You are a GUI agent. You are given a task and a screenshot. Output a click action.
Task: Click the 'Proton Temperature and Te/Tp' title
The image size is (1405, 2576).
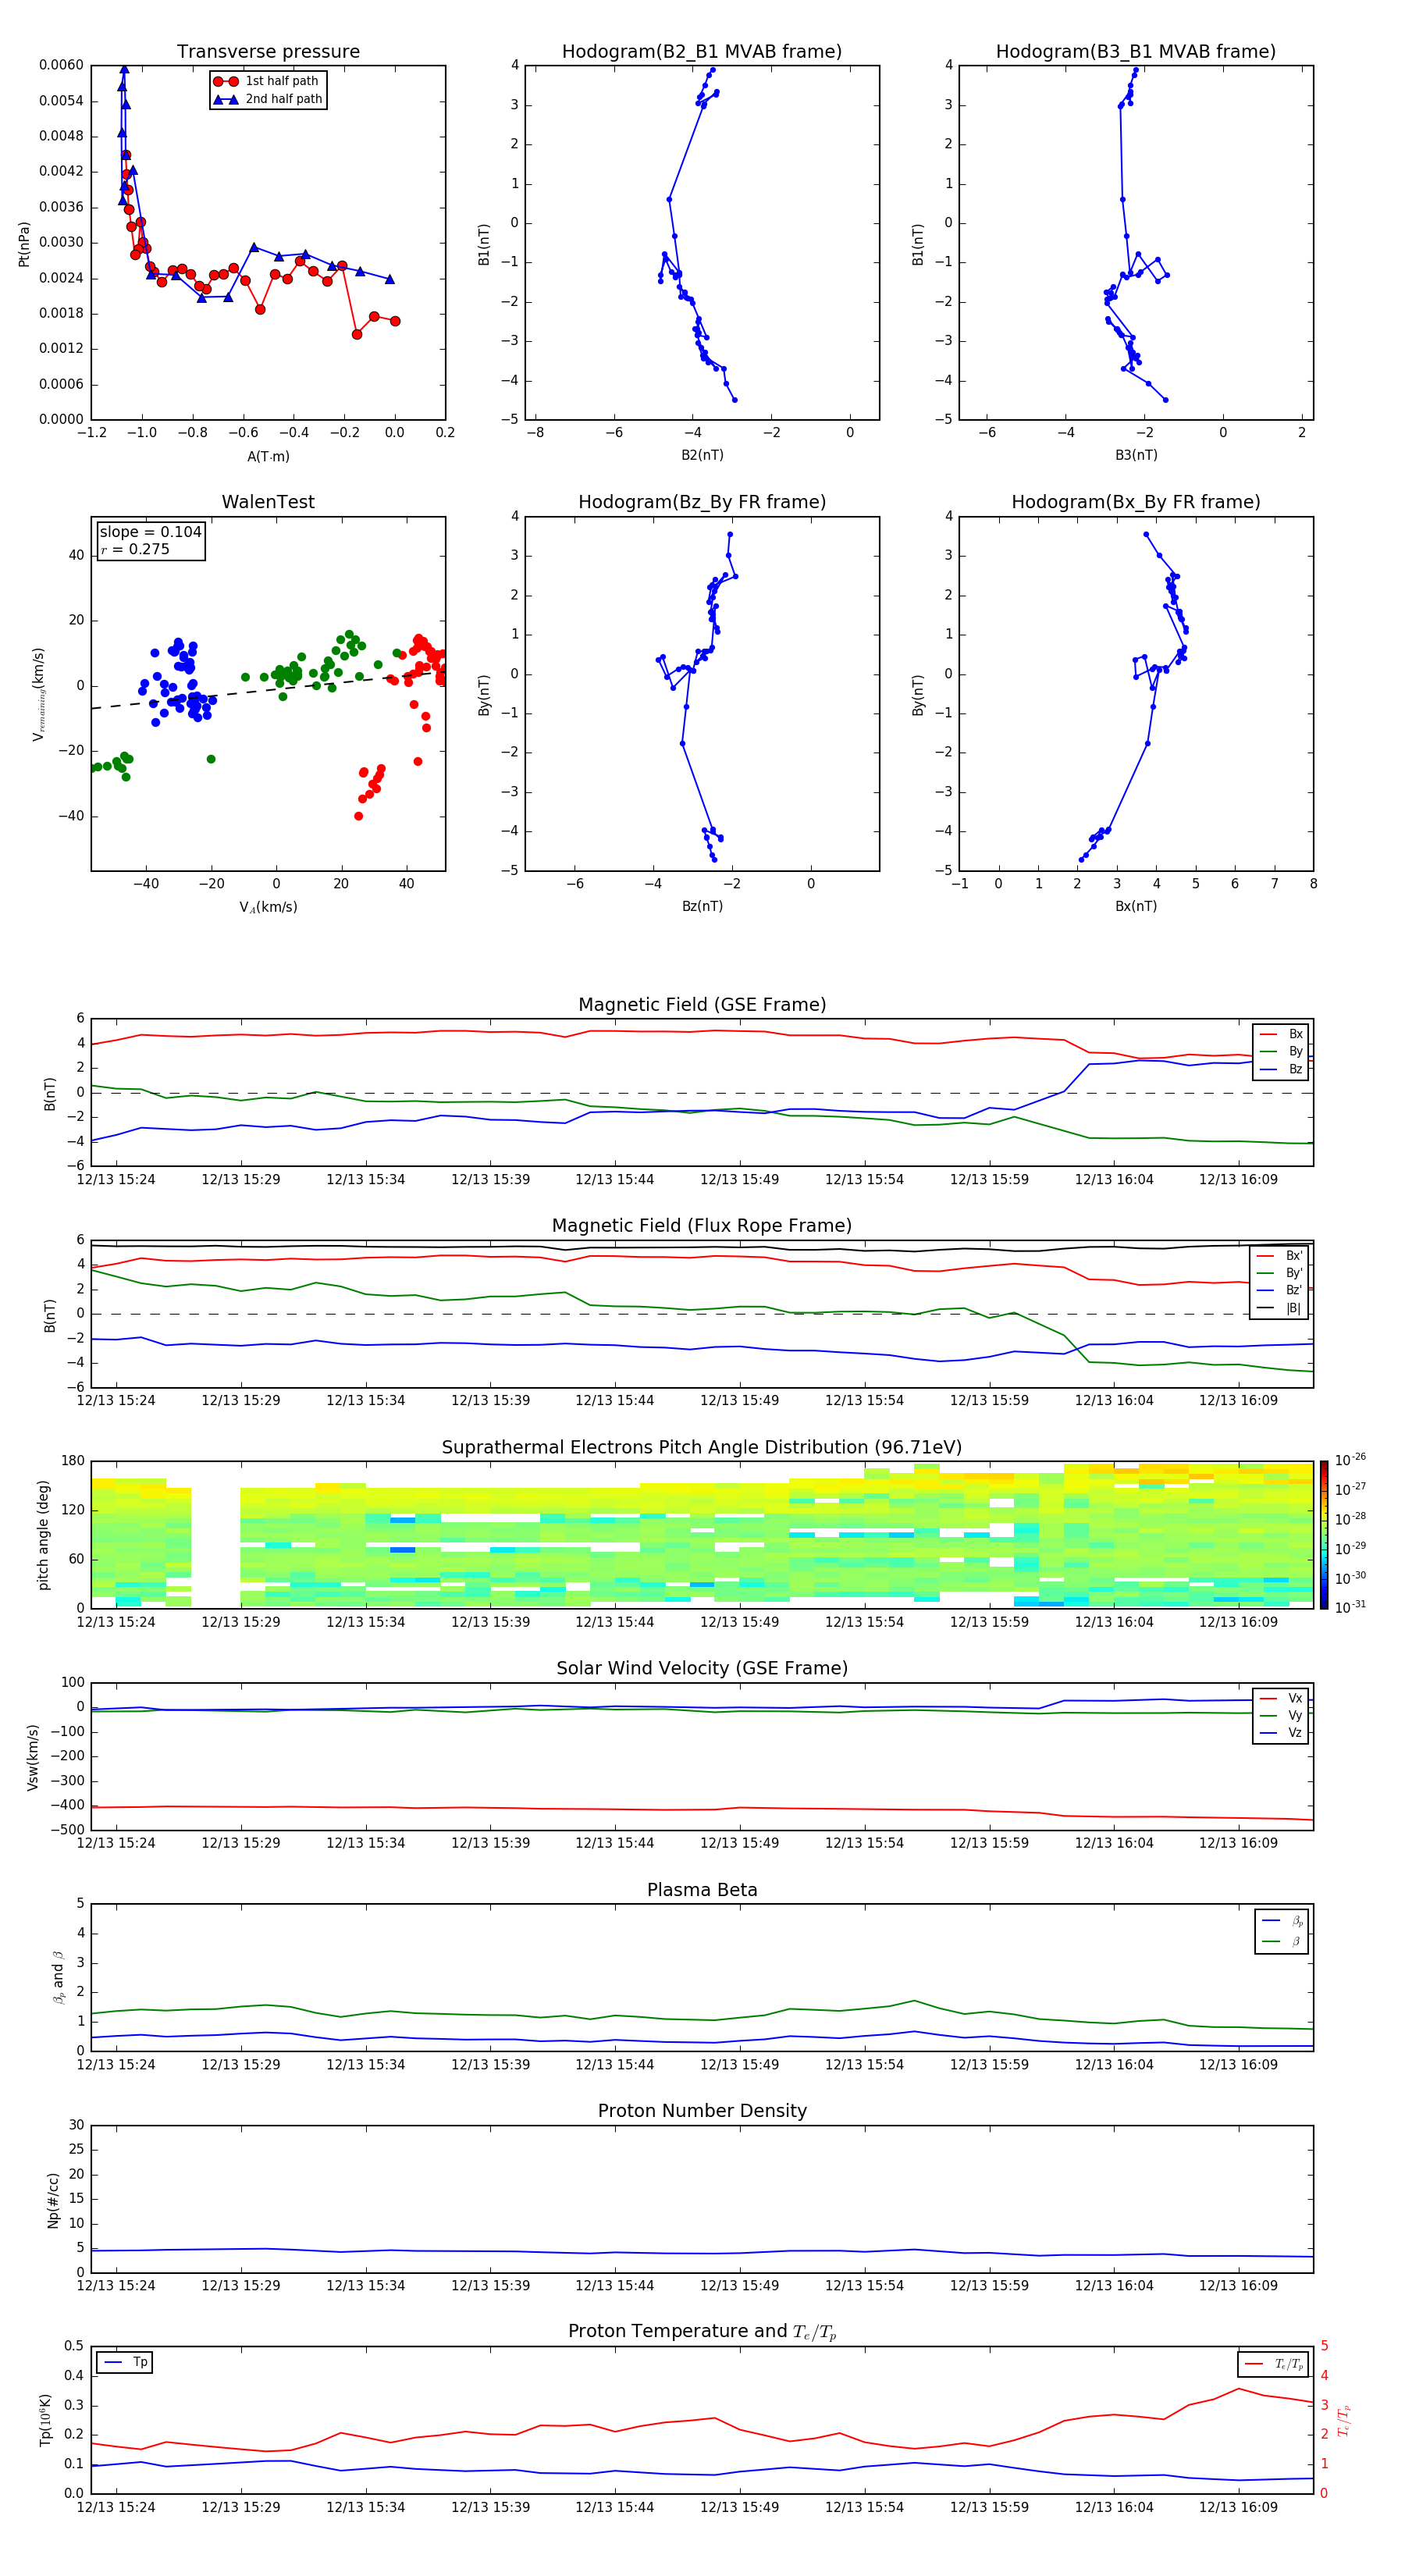click(x=702, y=2332)
